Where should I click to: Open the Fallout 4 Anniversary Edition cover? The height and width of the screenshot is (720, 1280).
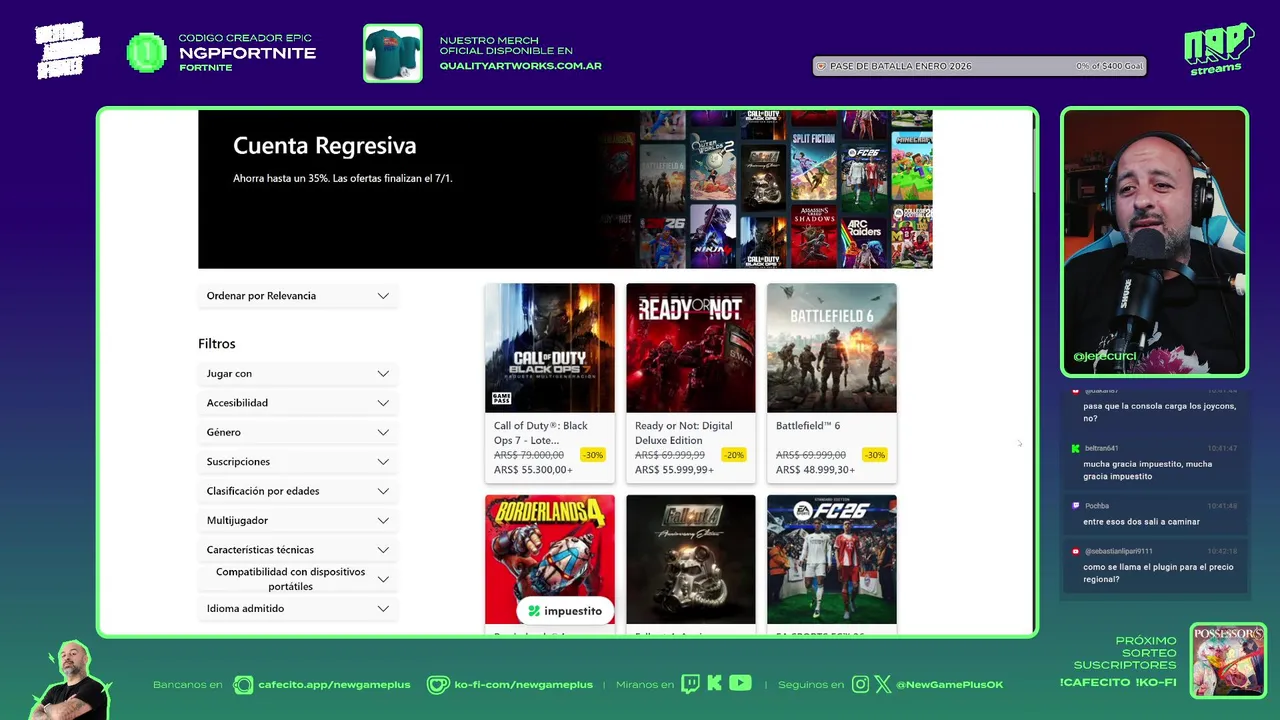tap(691, 559)
